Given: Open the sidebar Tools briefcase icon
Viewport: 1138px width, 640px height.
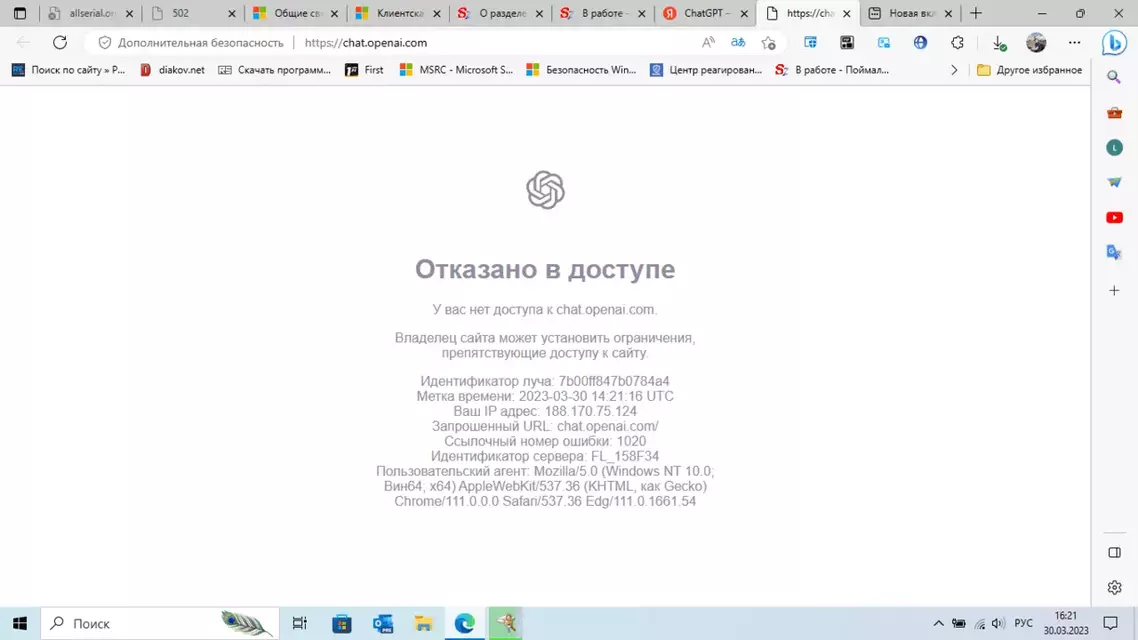Looking at the screenshot, I should (1114, 112).
